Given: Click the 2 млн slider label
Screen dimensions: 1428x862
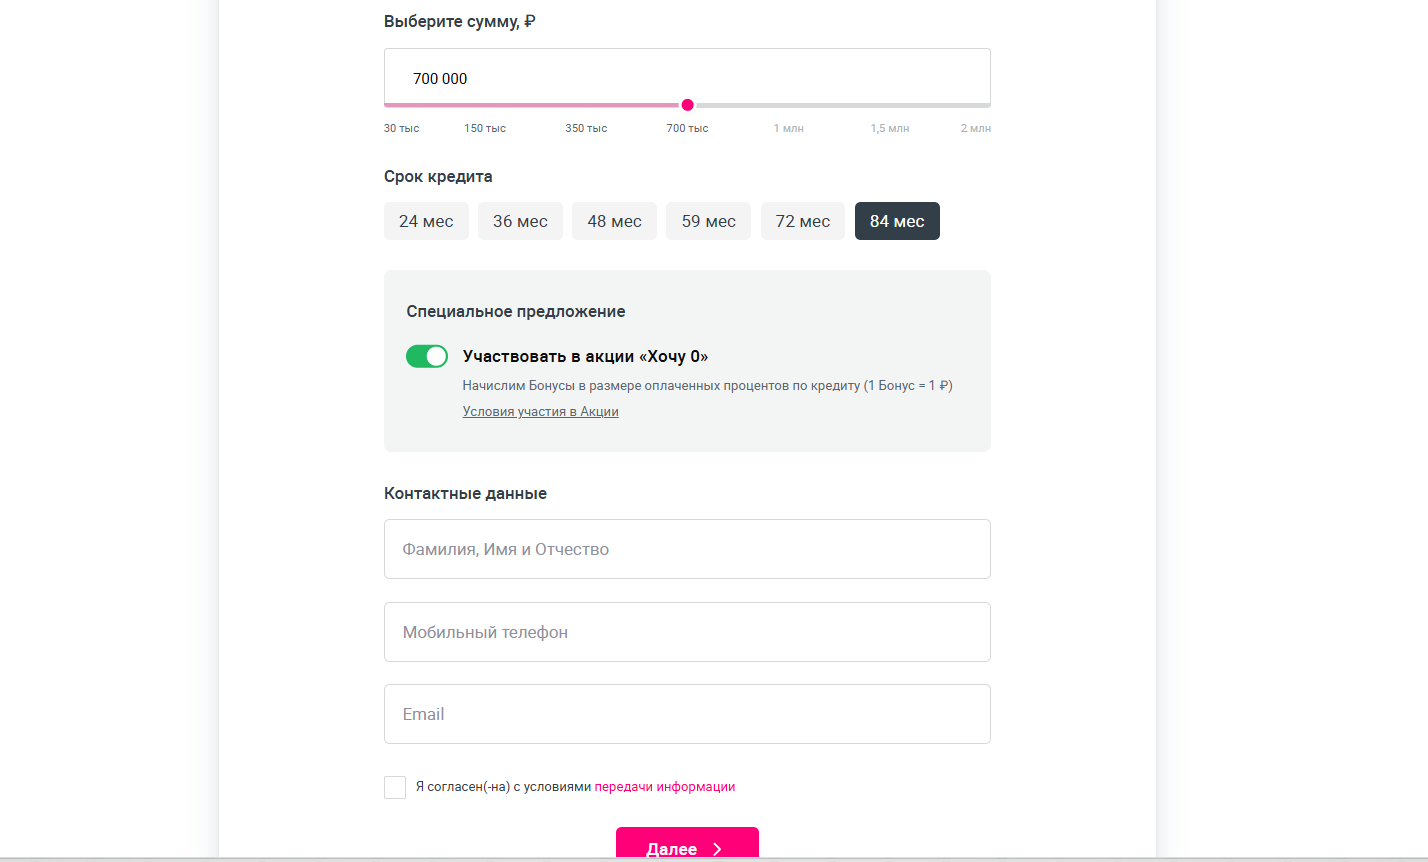Looking at the screenshot, I should [975, 128].
